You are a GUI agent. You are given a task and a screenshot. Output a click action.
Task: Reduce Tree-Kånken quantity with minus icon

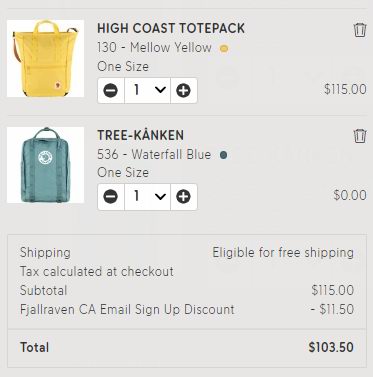pyautogui.click(x=111, y=197)
